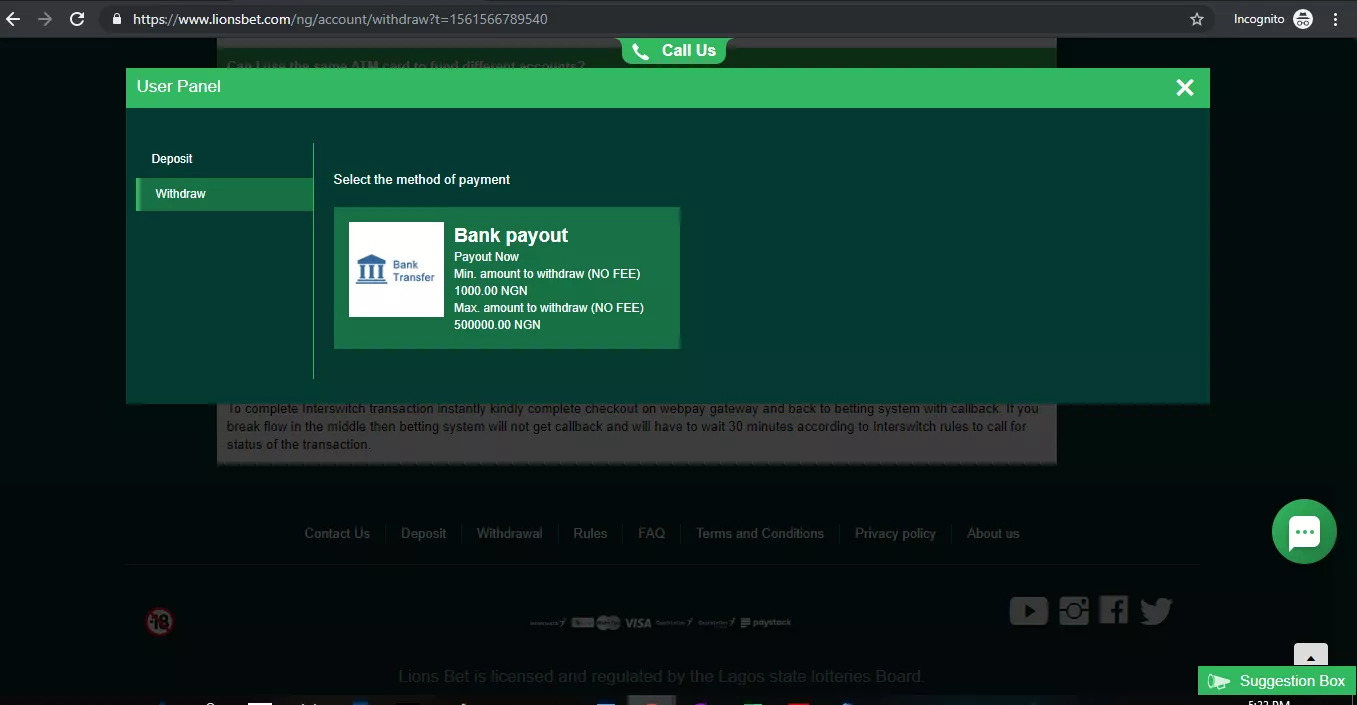This screenshot has height=705, width=1357.
Task: Click the Mastercard payment logo
Action: tap(607, 621)
